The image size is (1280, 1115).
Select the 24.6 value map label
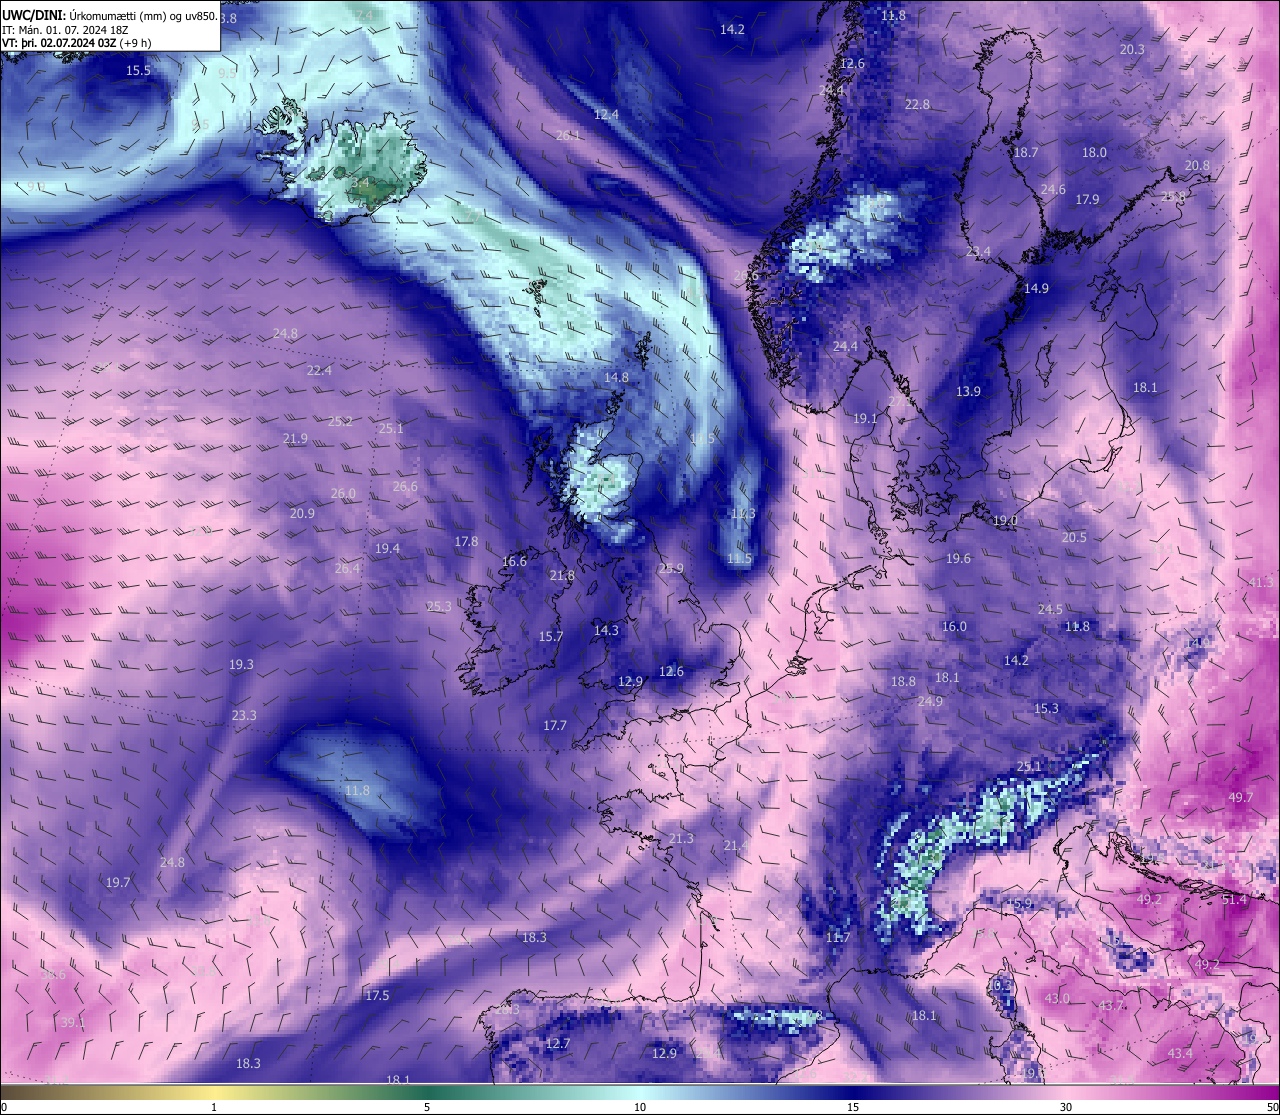point(1053,189)
